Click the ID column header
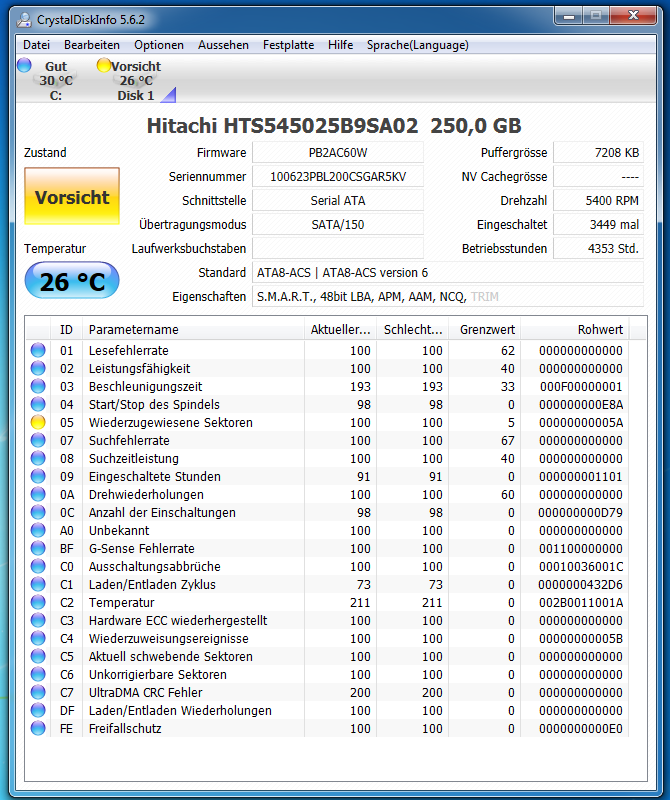The width and height of the screenshot is (670, 800). tap(66, 330)
